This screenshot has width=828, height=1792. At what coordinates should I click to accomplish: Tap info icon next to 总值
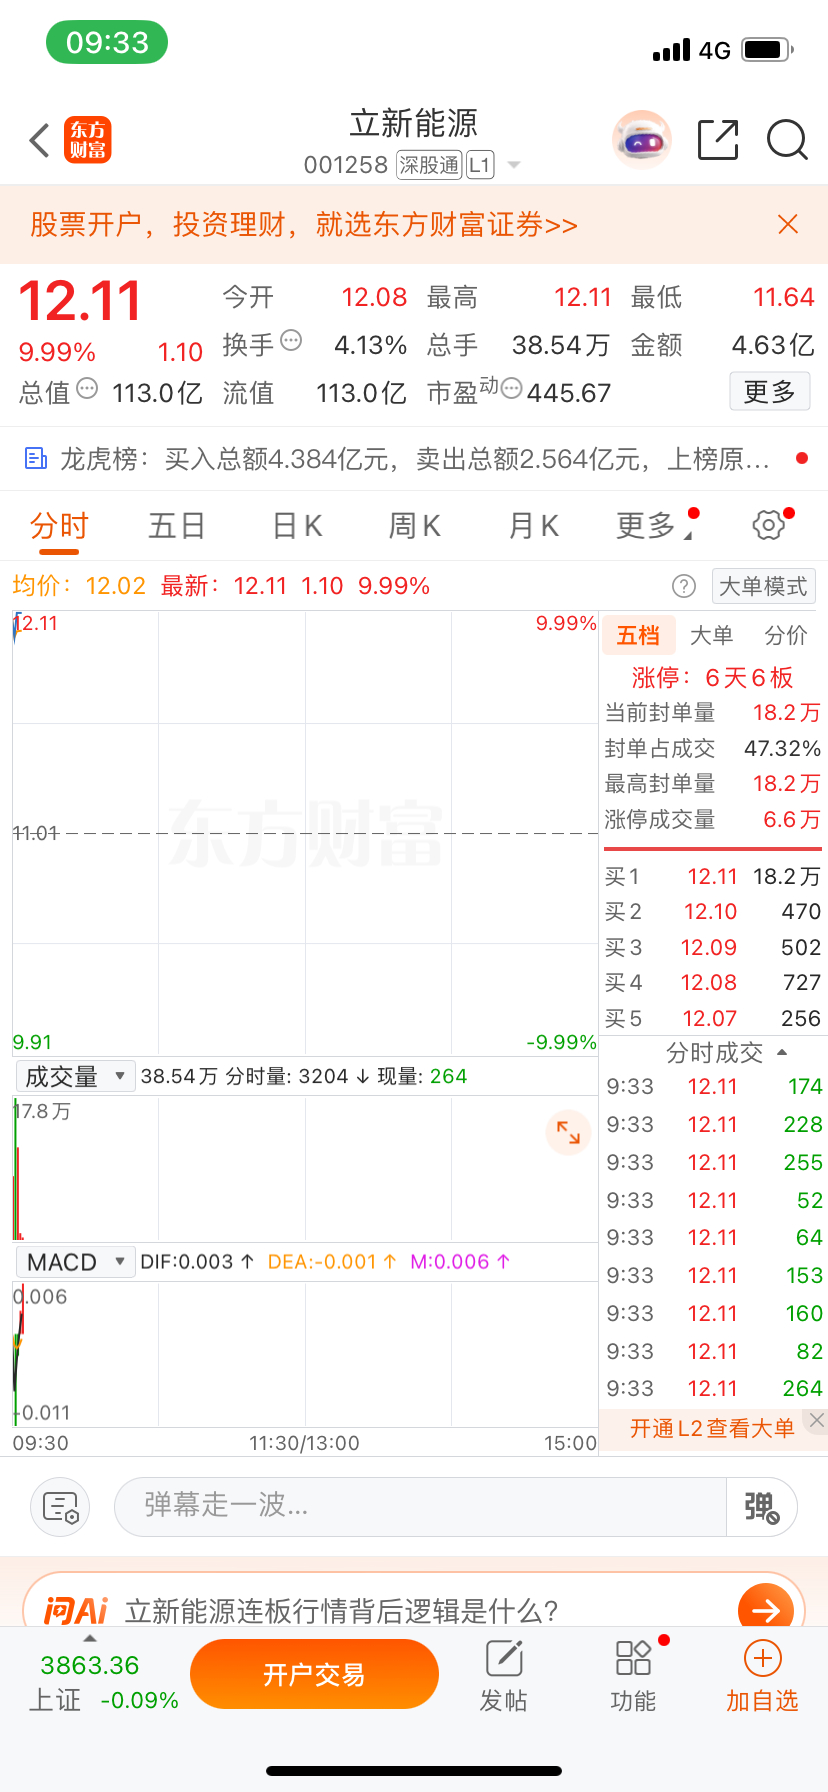(87, 388)
